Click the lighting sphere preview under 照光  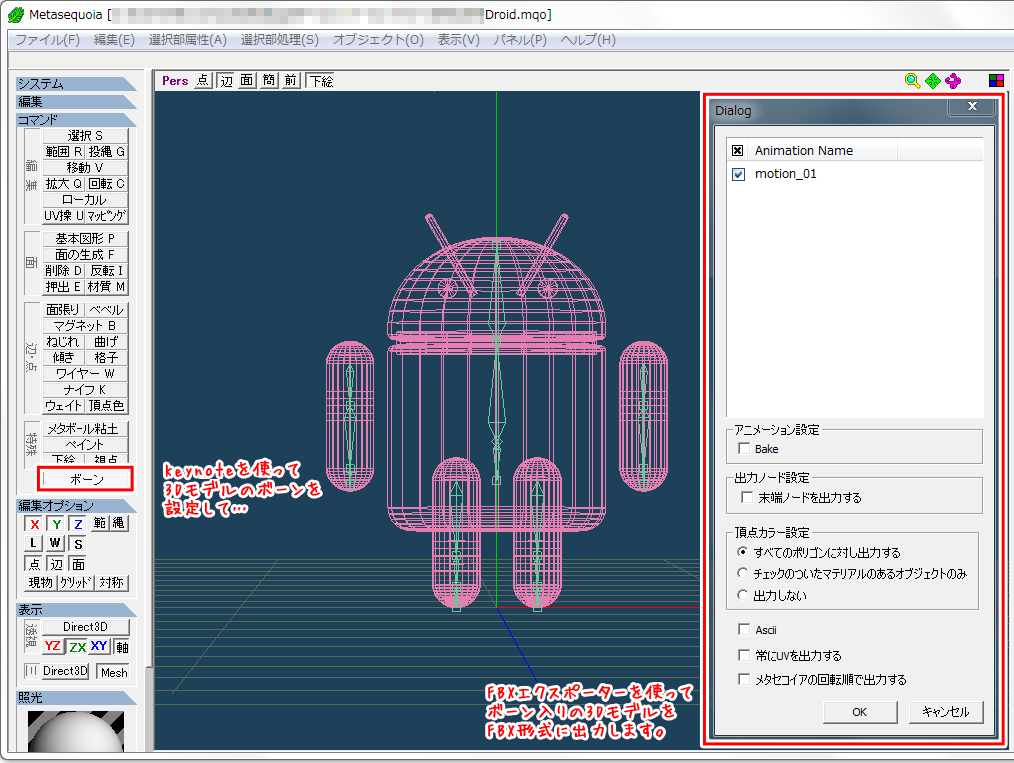pyautogui.click(x=76, y=731)
